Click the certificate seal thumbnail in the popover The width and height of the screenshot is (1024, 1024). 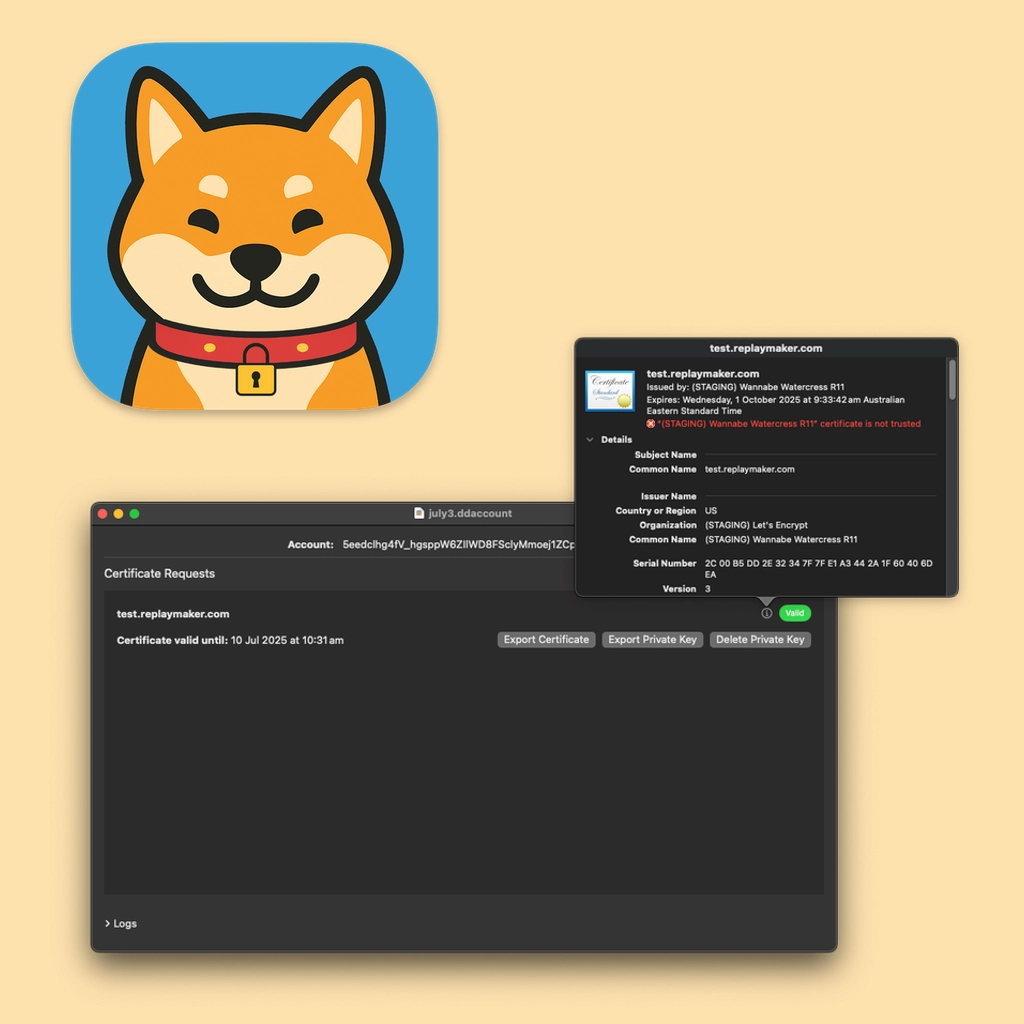(x=610, y=389)
